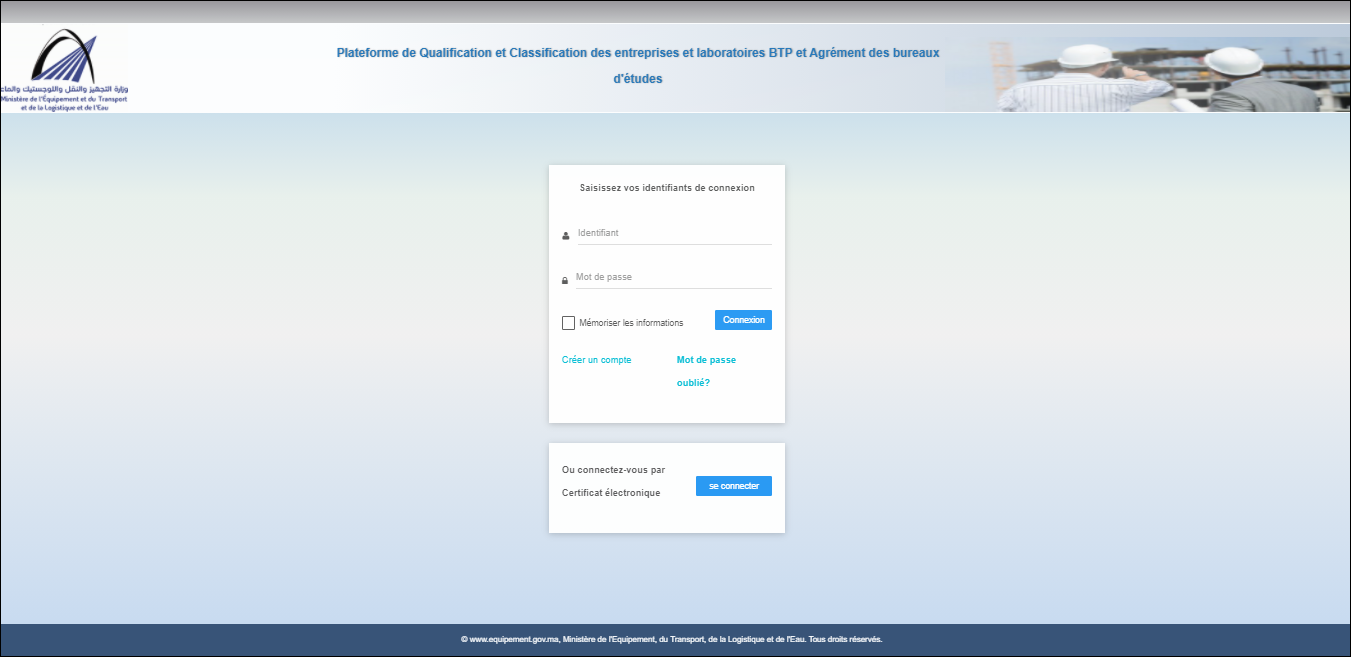Click the footer copyright text

pos(672,639)
